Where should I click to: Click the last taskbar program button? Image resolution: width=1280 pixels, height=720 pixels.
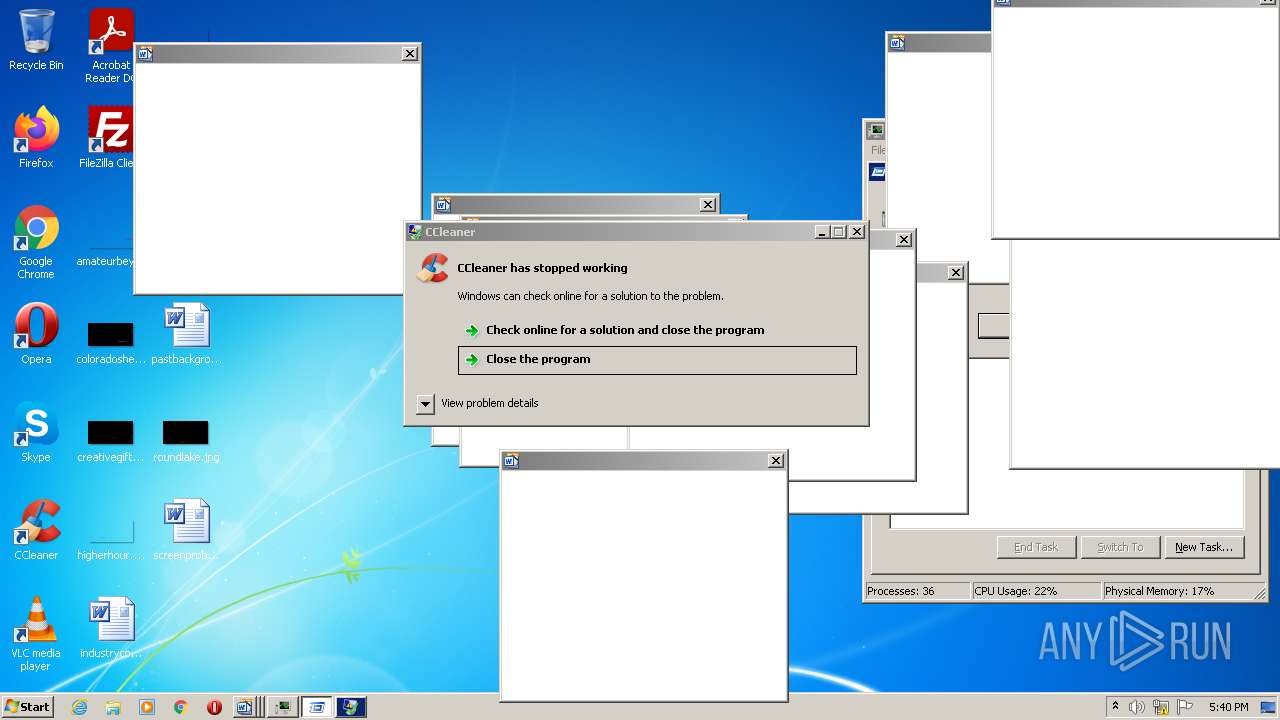(351, 707)
